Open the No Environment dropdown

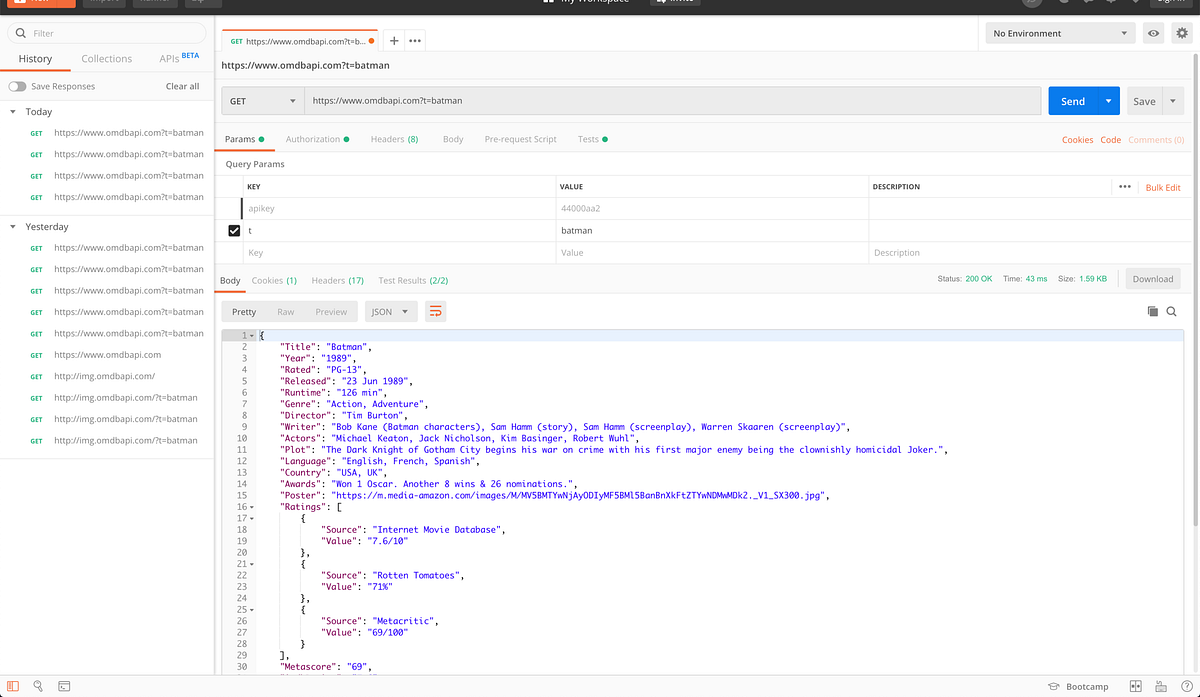tap(1059, 32)
